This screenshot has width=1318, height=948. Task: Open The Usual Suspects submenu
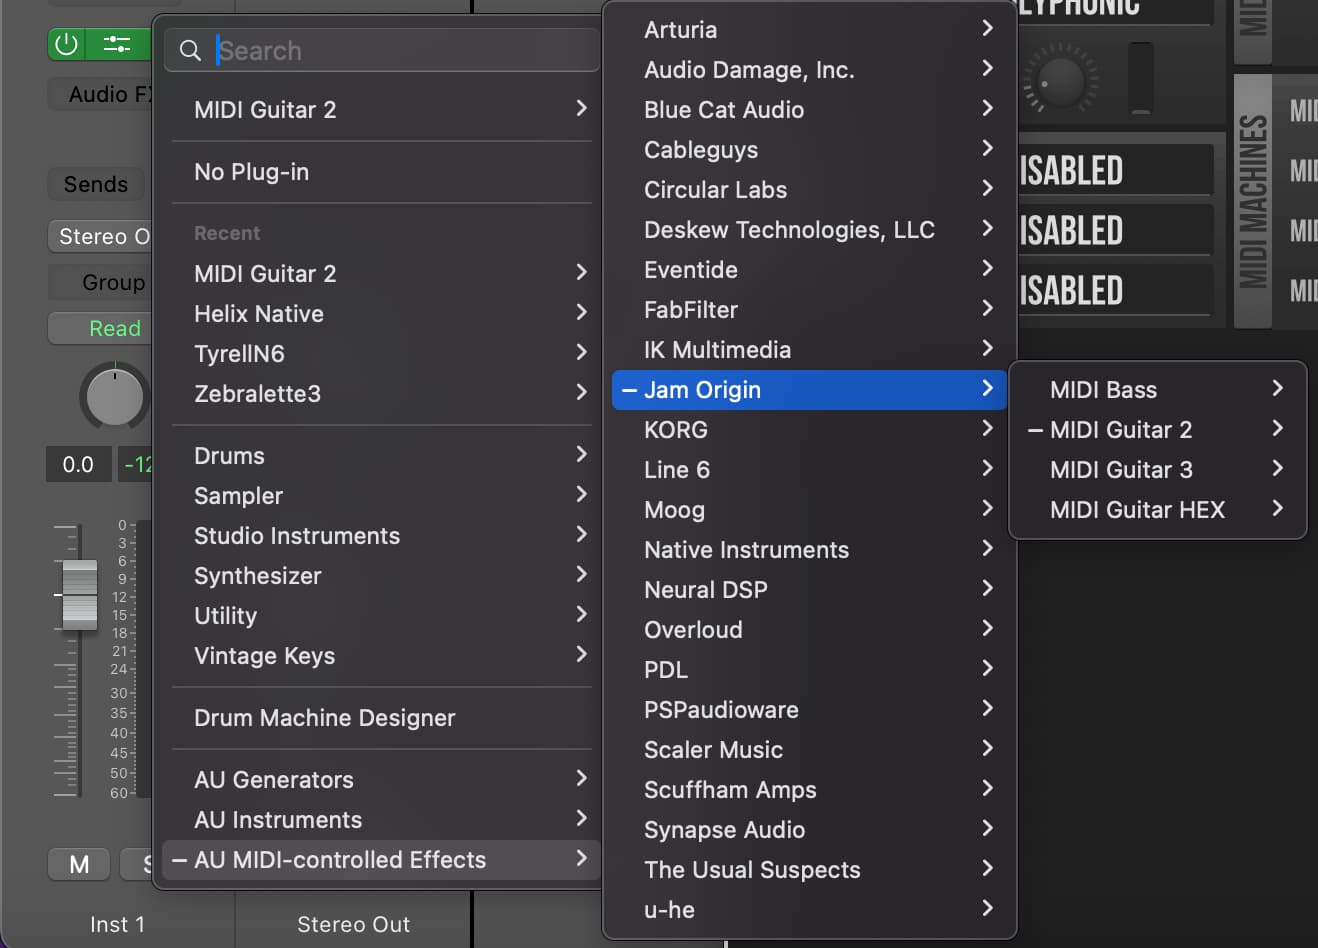pos(809,869)
